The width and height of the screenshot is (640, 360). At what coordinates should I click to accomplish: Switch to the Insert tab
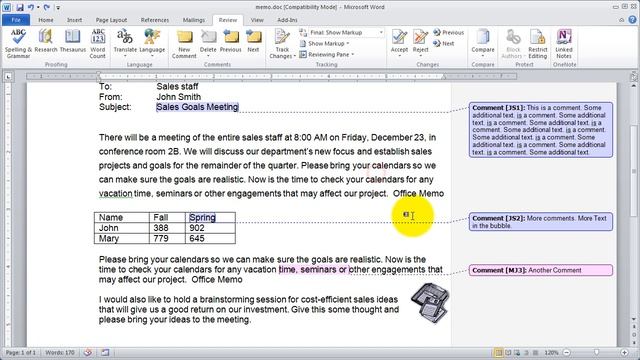coord(74,20)
